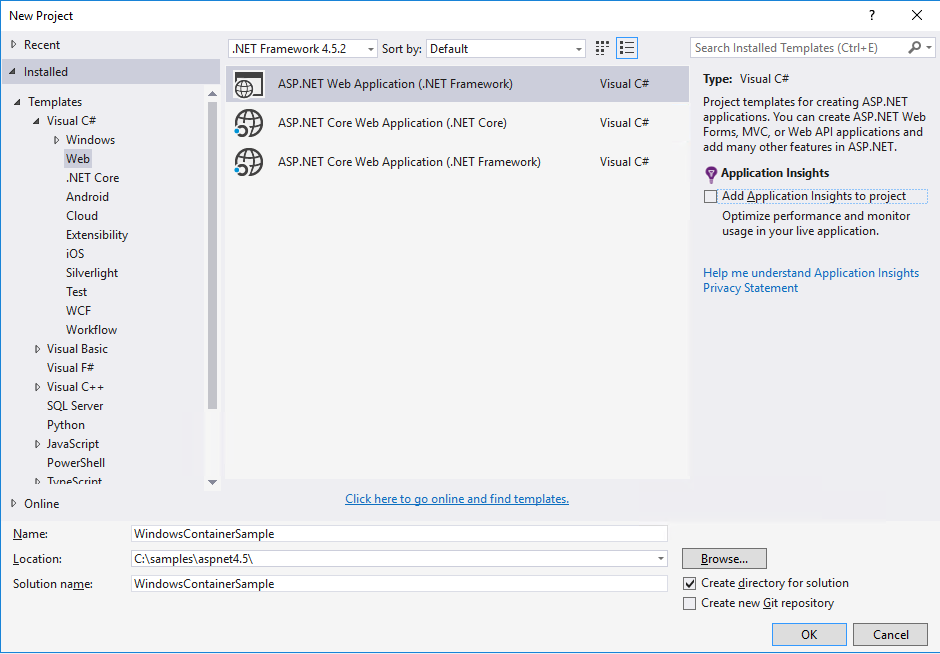
Task: Click the search magnifier icon
Action: (914, 47)
